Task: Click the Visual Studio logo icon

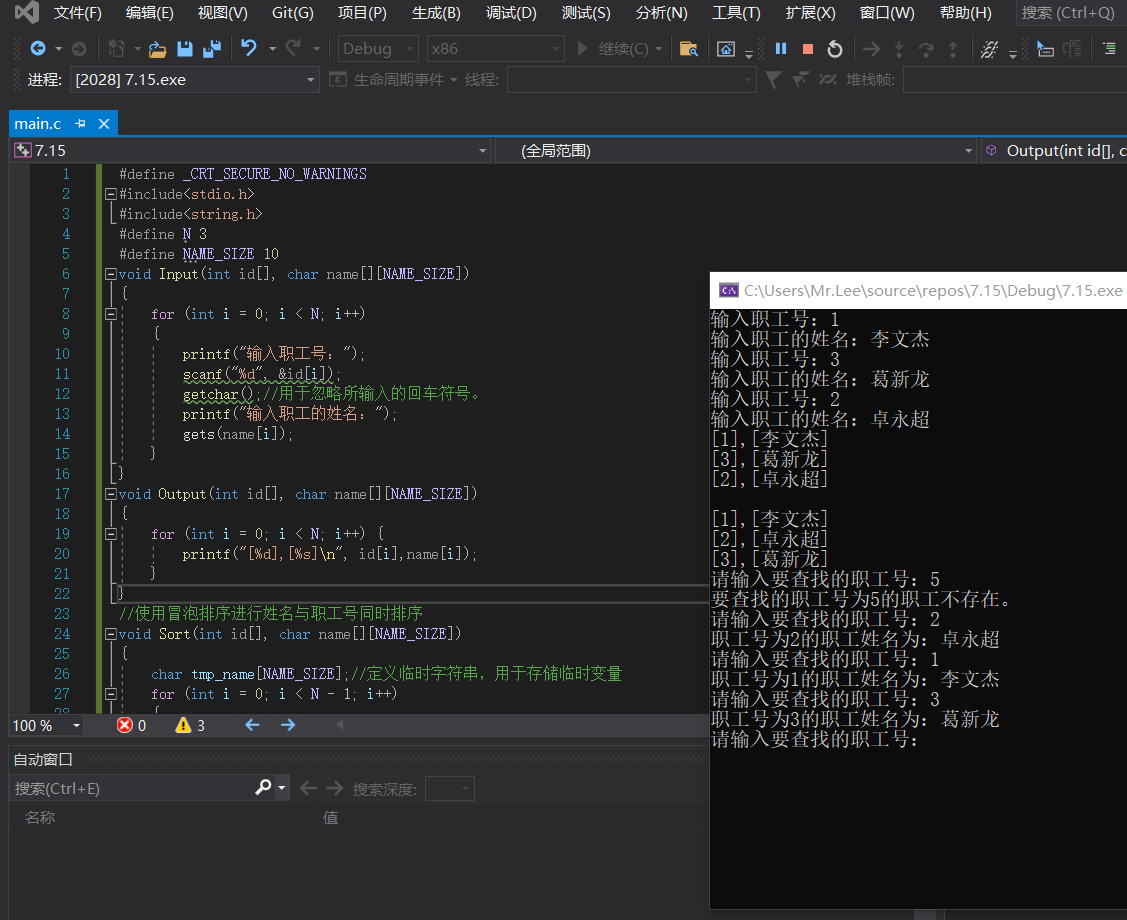Action: pos(27,12)
